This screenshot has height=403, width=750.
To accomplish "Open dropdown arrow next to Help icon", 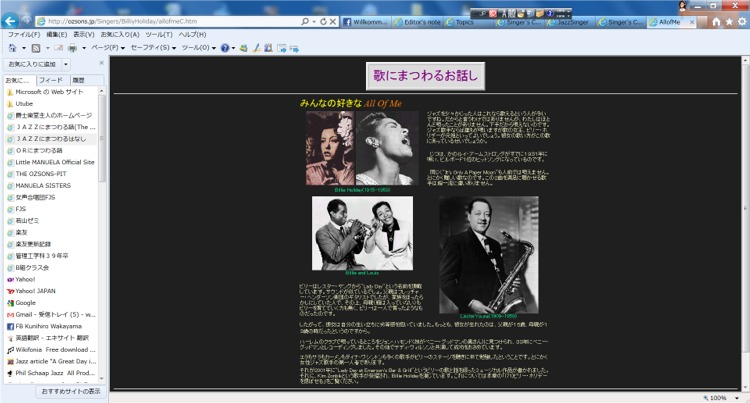I will pyautogui.click(x=233, y=48).
